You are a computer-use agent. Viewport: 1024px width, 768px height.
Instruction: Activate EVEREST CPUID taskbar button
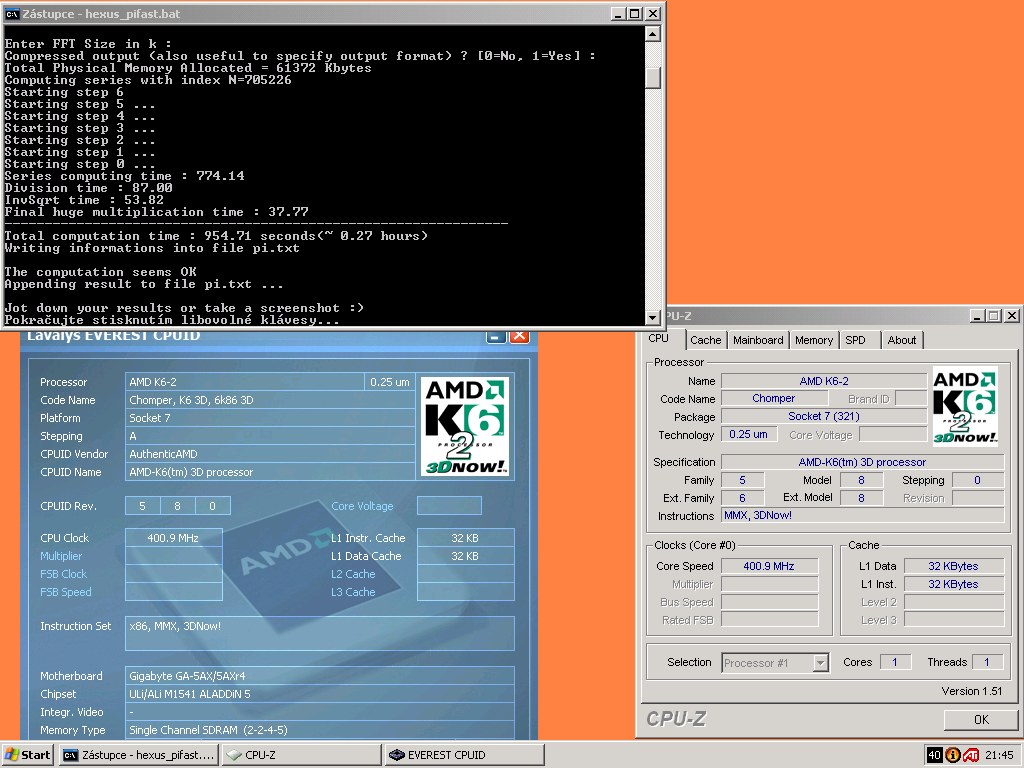464,755
